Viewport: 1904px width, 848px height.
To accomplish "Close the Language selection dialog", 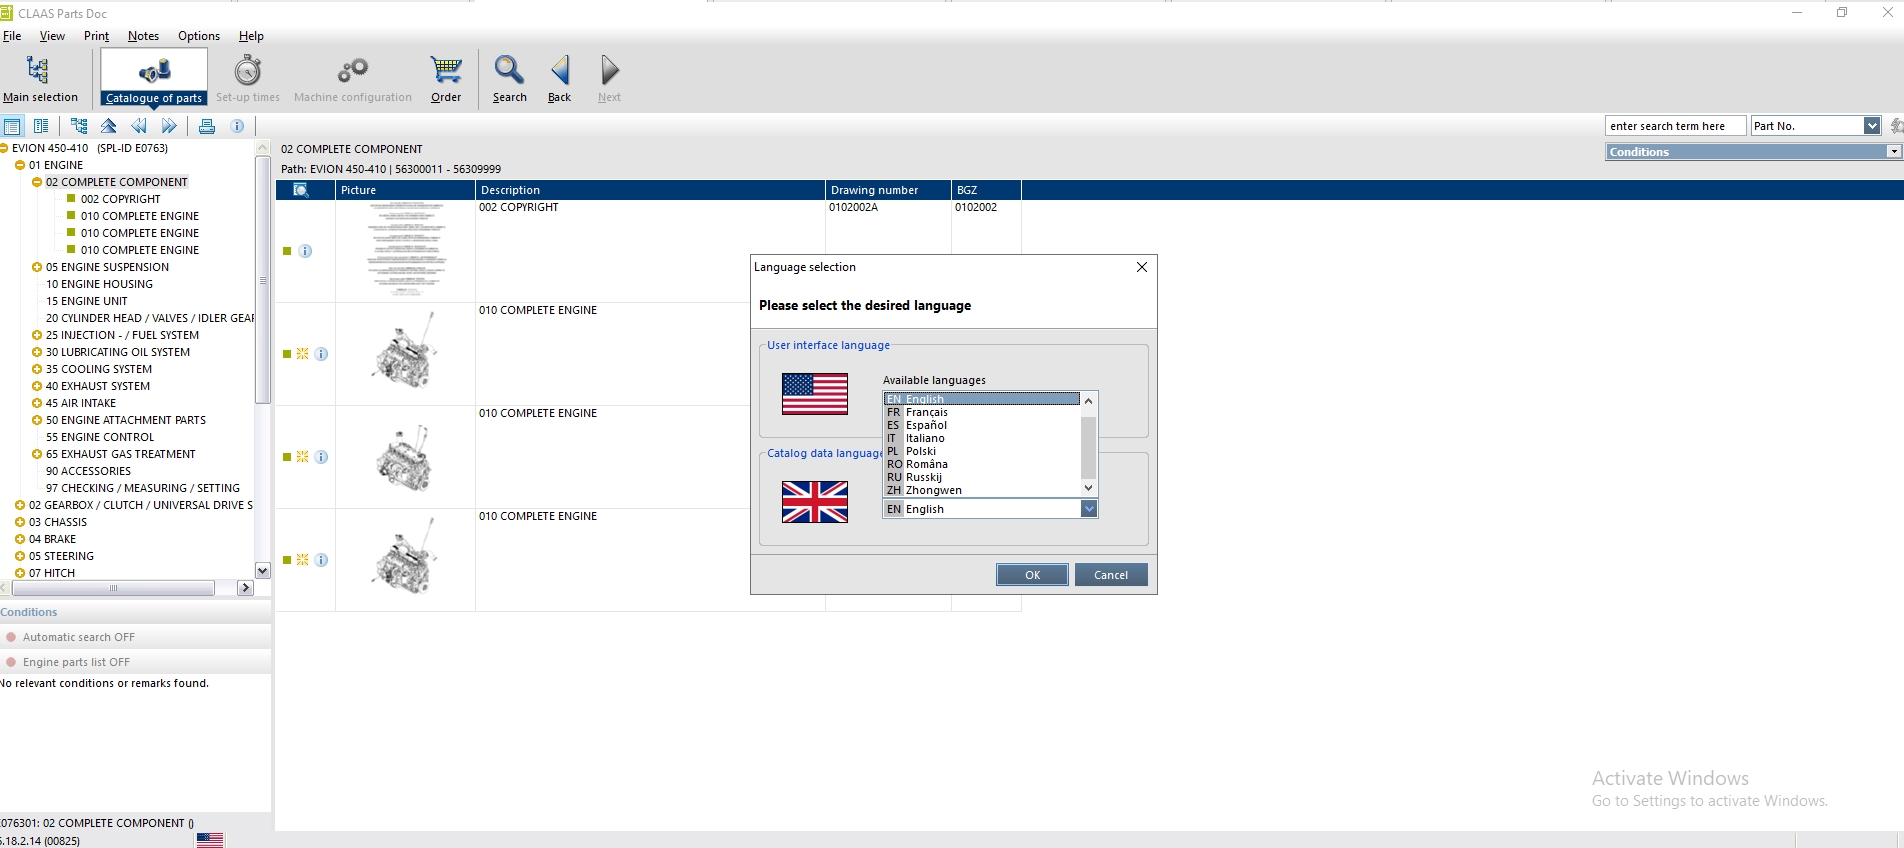I will 1142,267.
